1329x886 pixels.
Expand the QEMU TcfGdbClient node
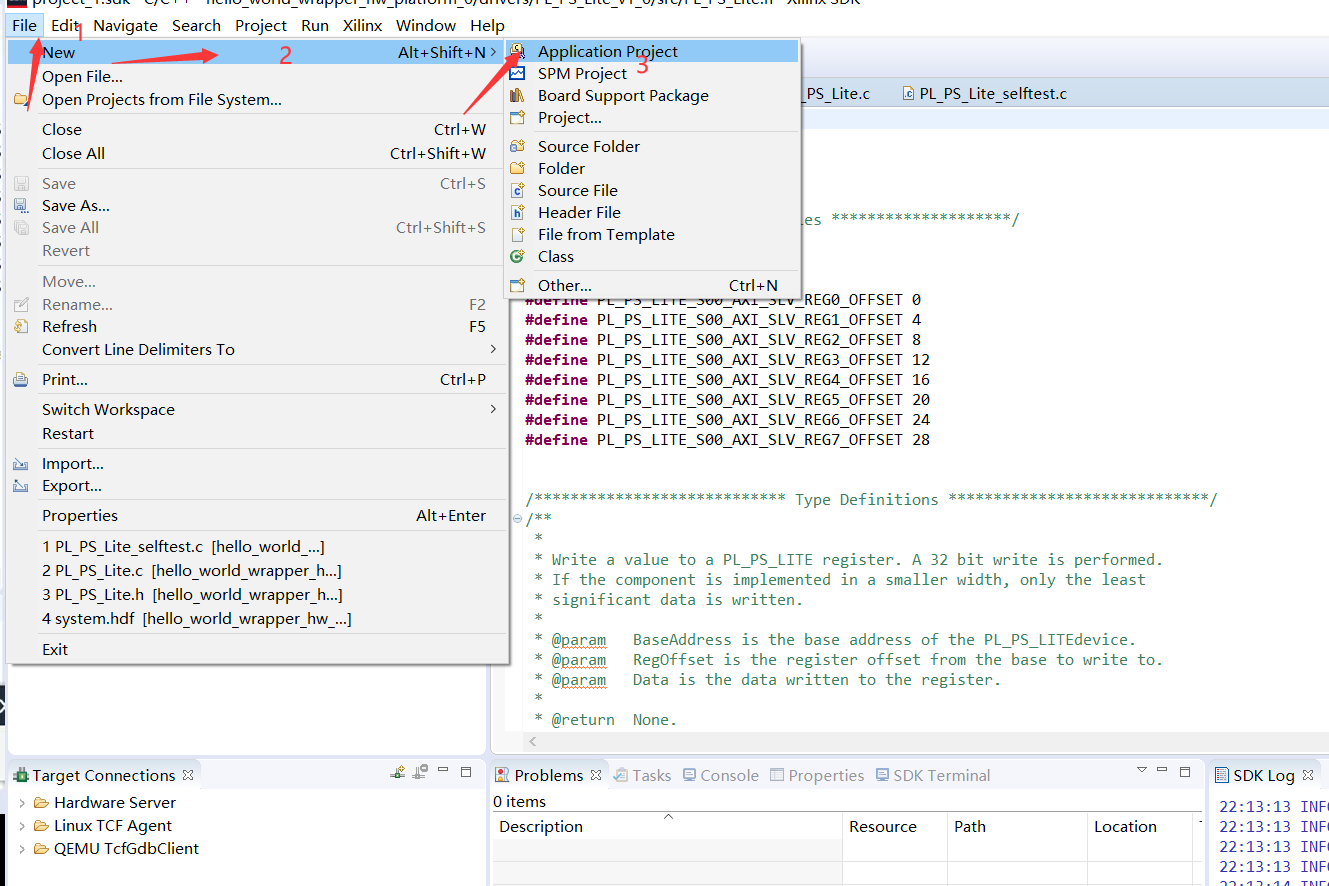[x=22, y=848]
